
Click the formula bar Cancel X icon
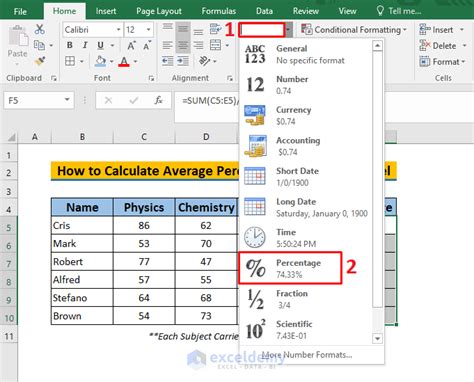click(x=108, y=100)
